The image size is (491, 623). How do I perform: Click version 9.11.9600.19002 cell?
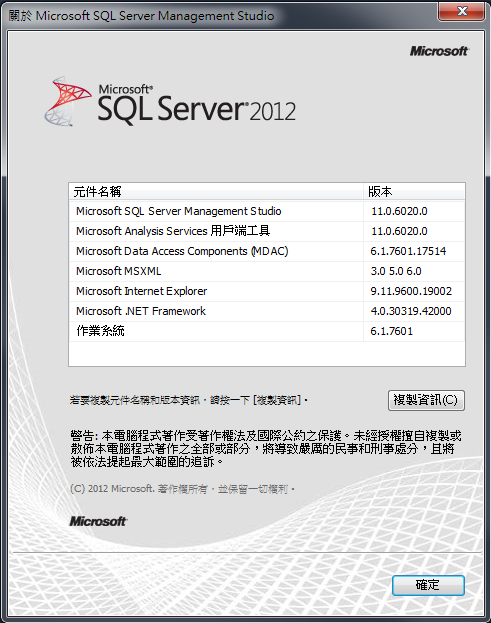pos(411,291)
